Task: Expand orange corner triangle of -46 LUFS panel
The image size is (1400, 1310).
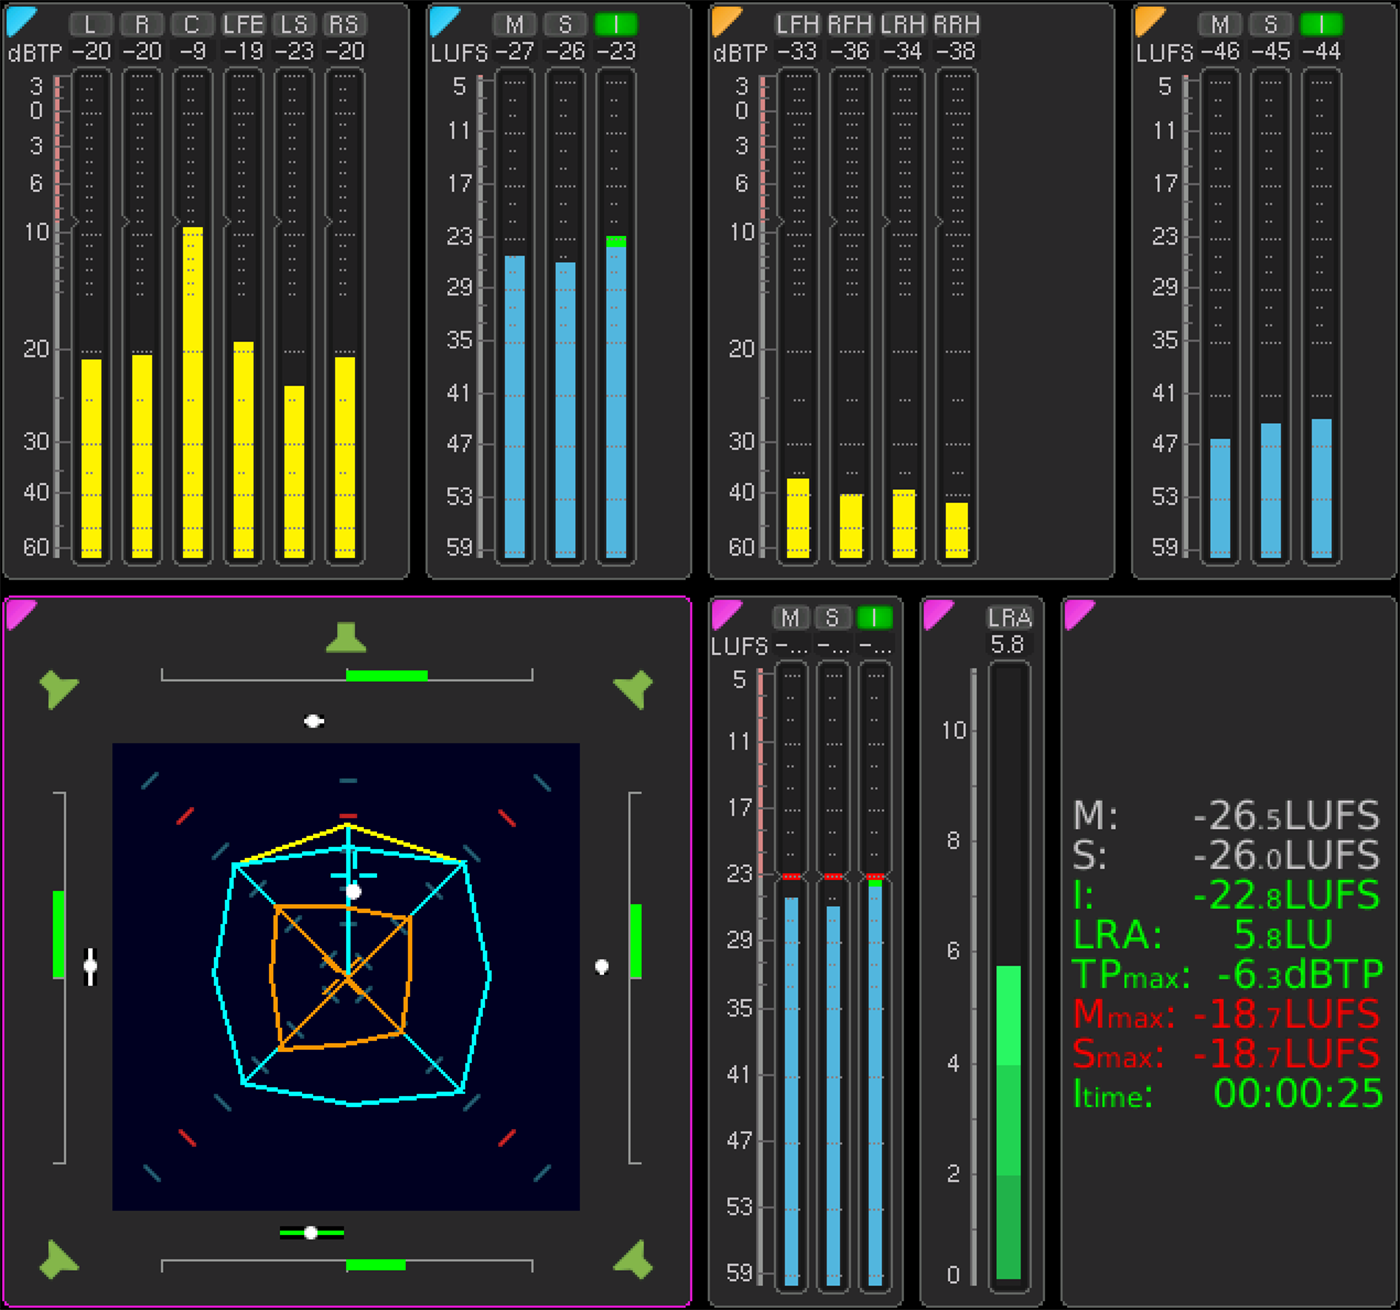Action: [1148, 18]
